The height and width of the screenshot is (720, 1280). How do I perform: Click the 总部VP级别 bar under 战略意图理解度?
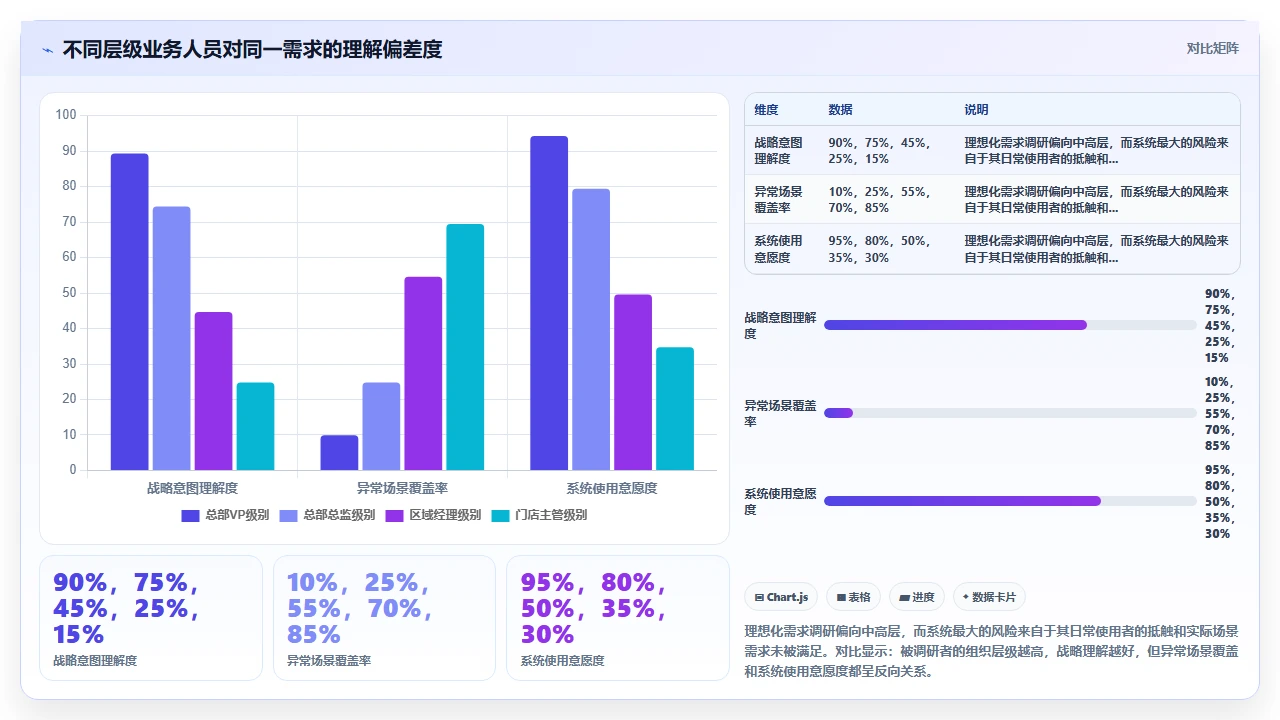pos(130,312)
